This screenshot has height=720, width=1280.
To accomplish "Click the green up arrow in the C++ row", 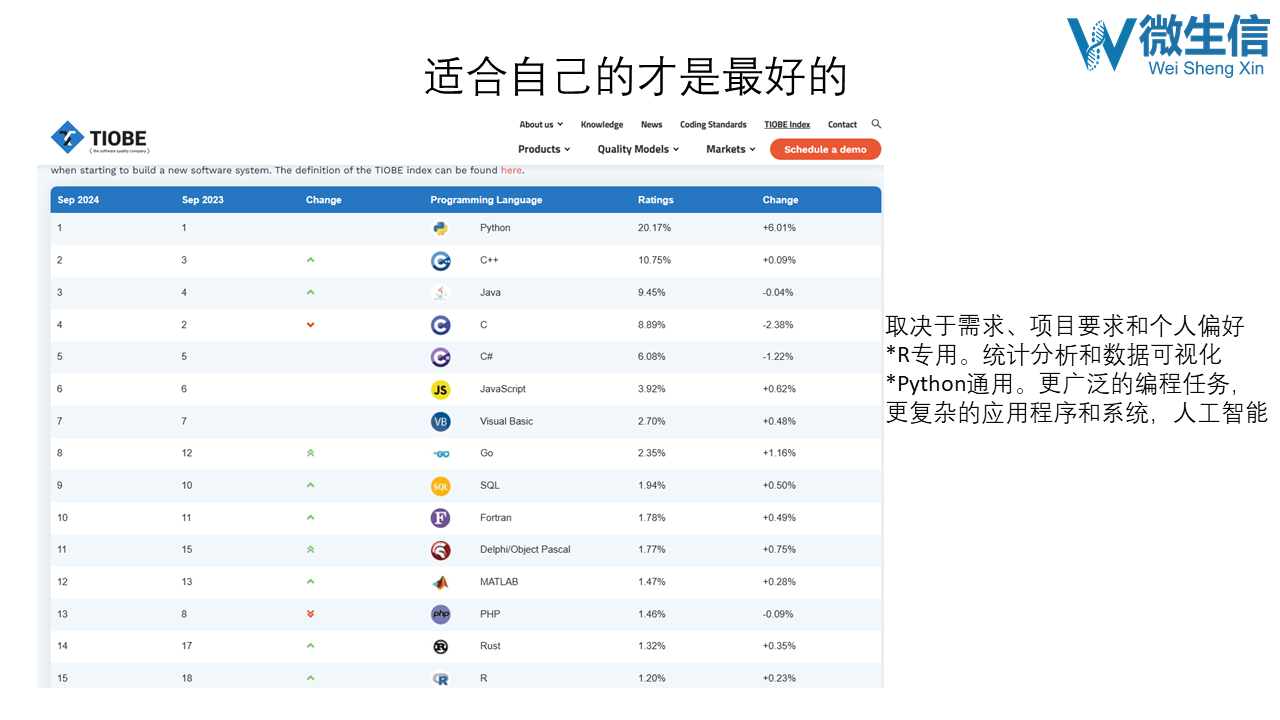I will tap(310, 260).
